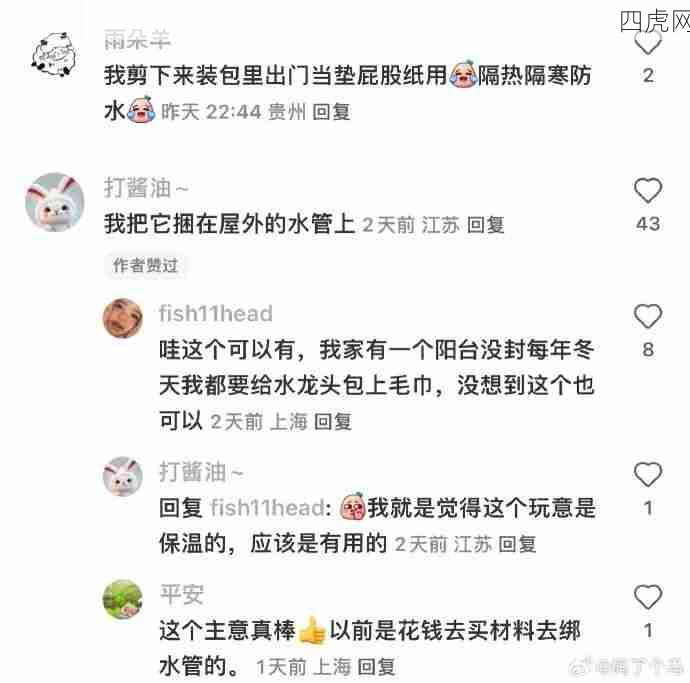Reply to 打酱油~ comment about 保温
Viewport: 690px width, 683px height.
(x=517, y=544)
